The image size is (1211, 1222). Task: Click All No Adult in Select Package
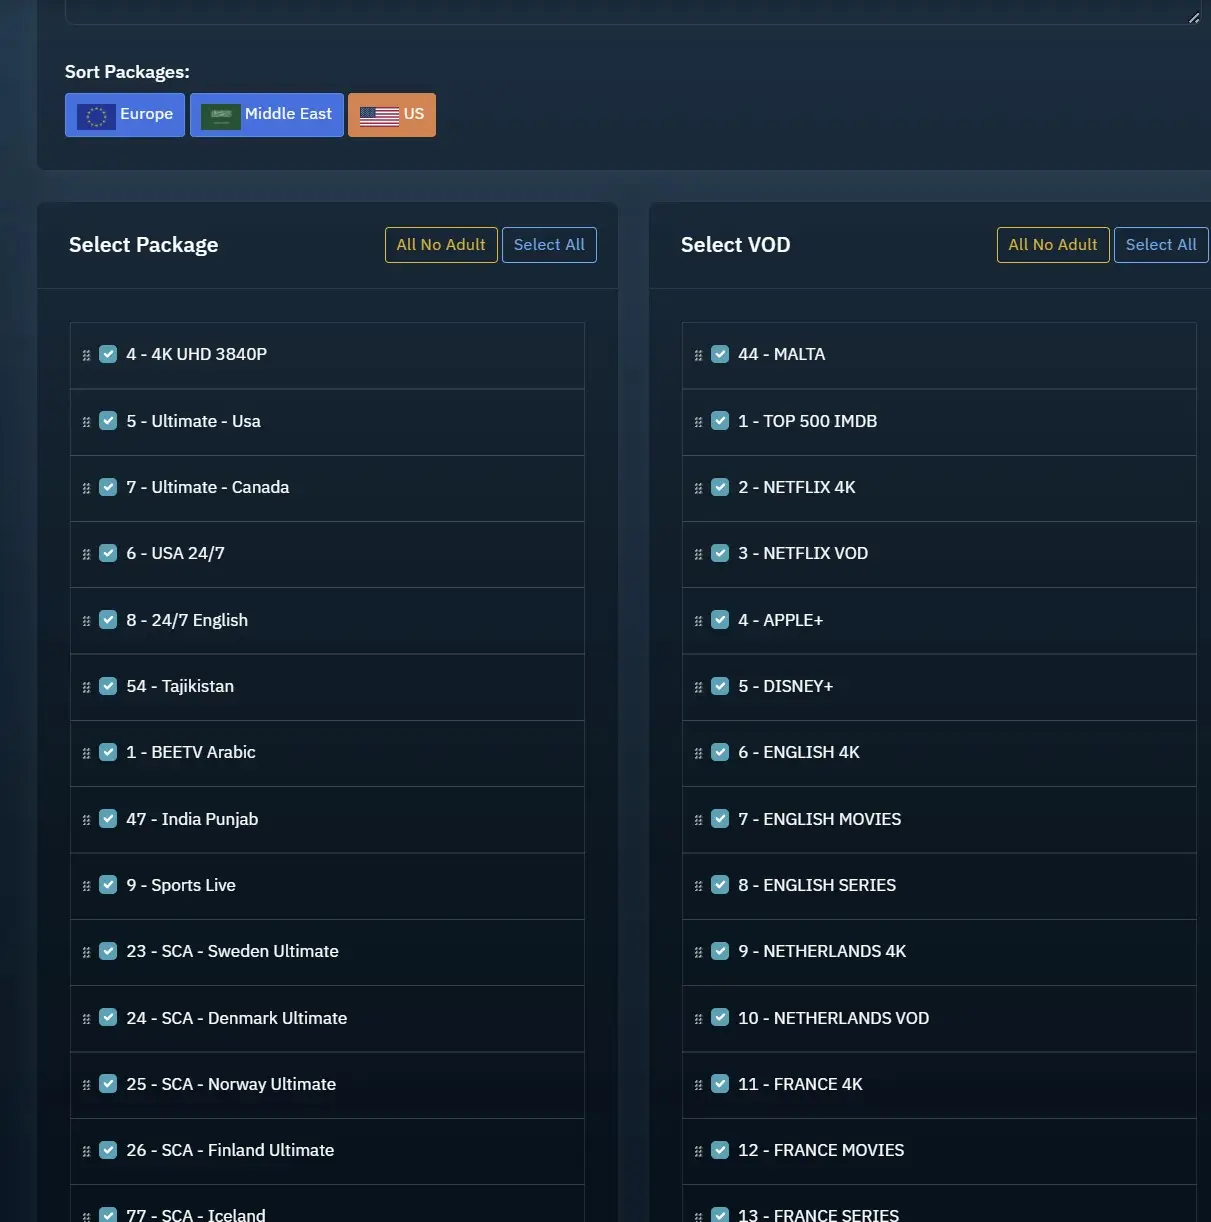click(440, 245)
